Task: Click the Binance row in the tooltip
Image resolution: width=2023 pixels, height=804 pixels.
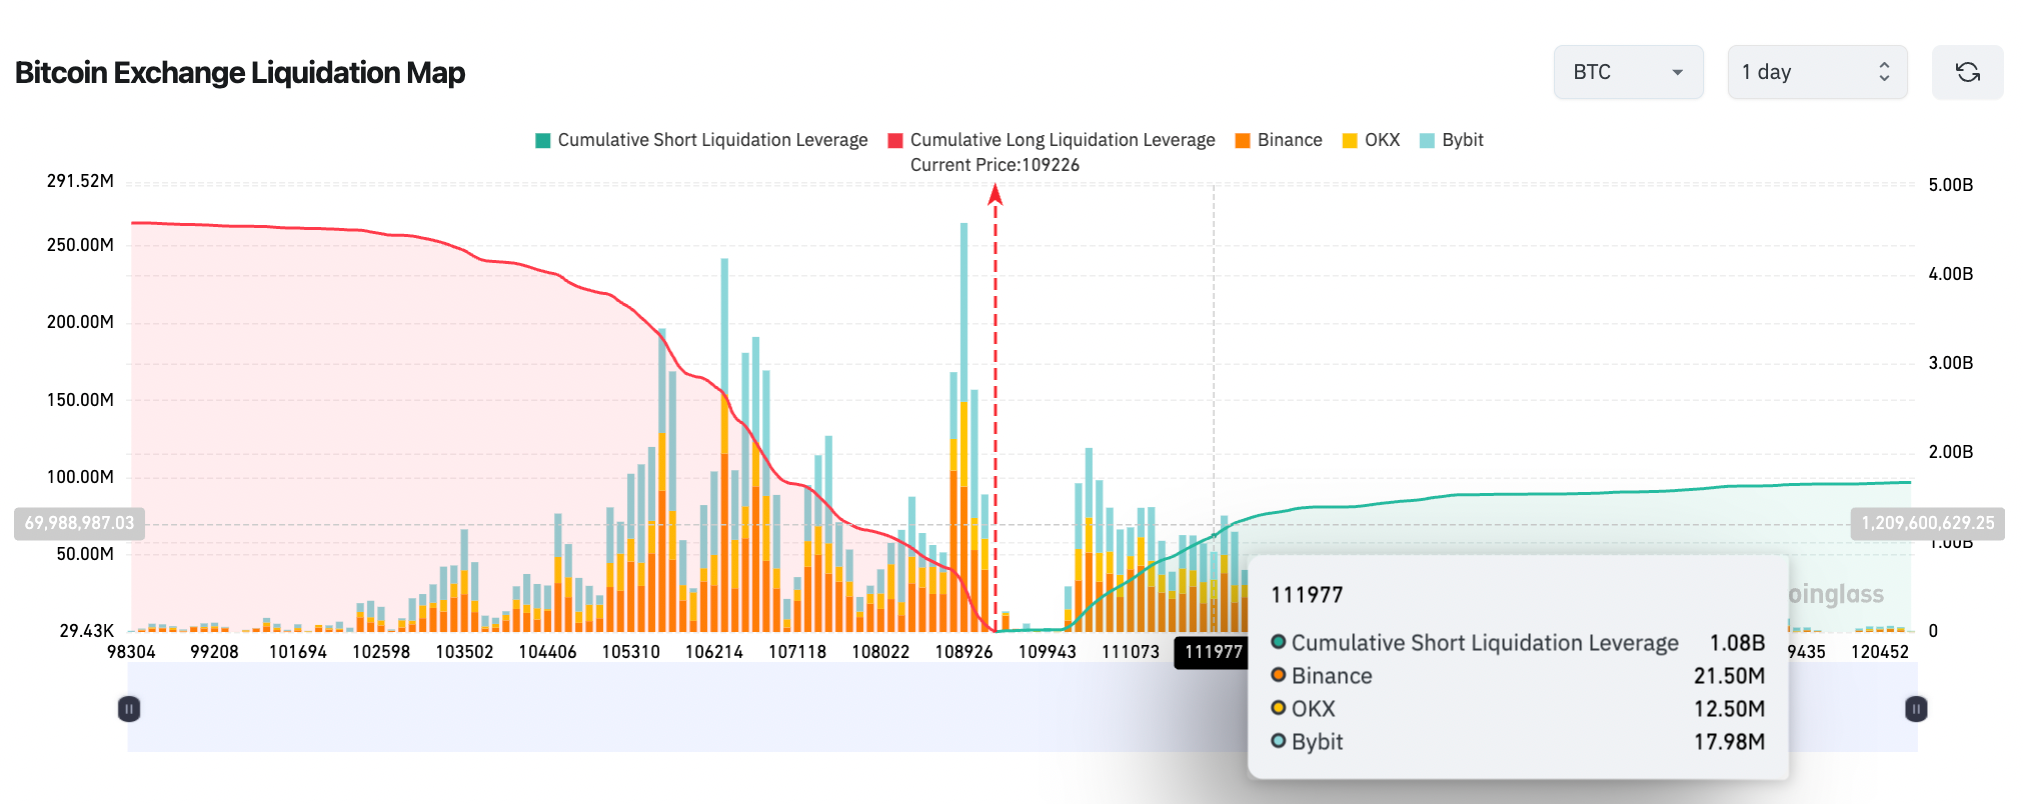Action: tap(1516, 676)
